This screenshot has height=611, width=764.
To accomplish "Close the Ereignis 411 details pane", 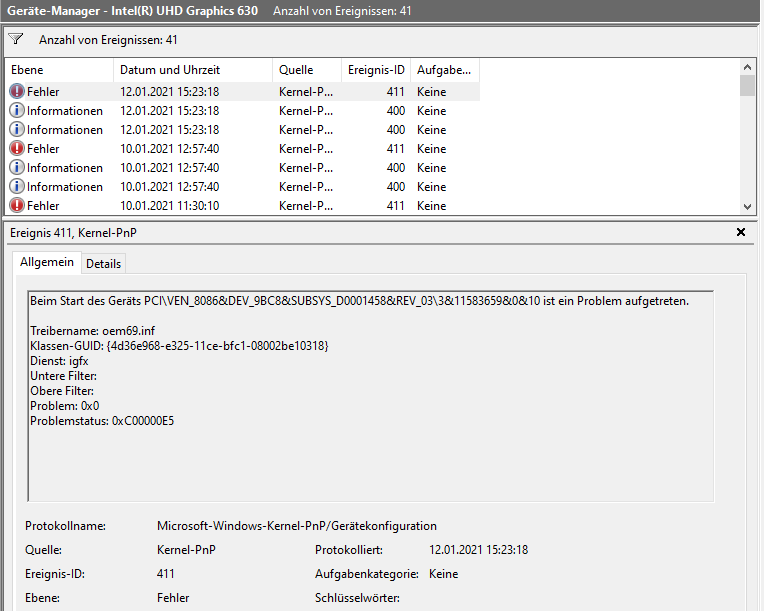I will point(741,232).
